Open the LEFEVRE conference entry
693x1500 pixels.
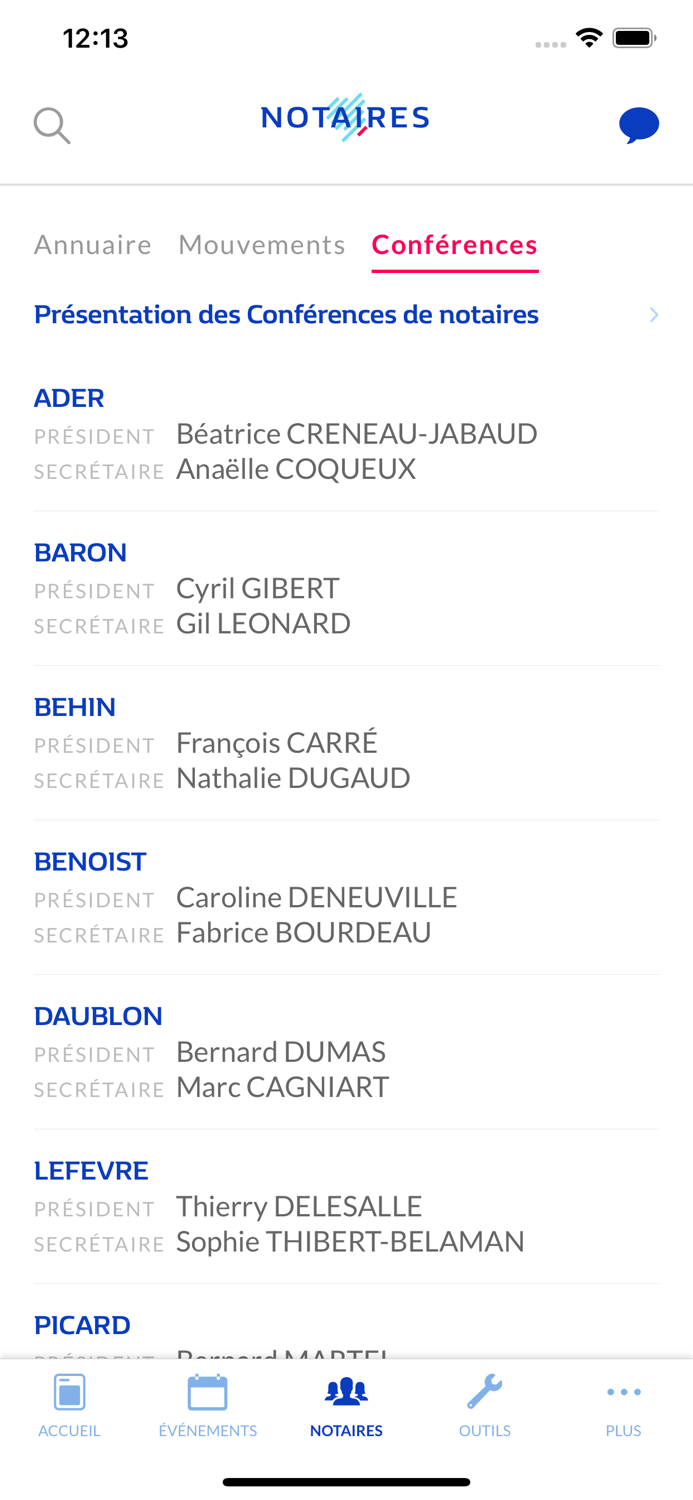pos(91,1170)
